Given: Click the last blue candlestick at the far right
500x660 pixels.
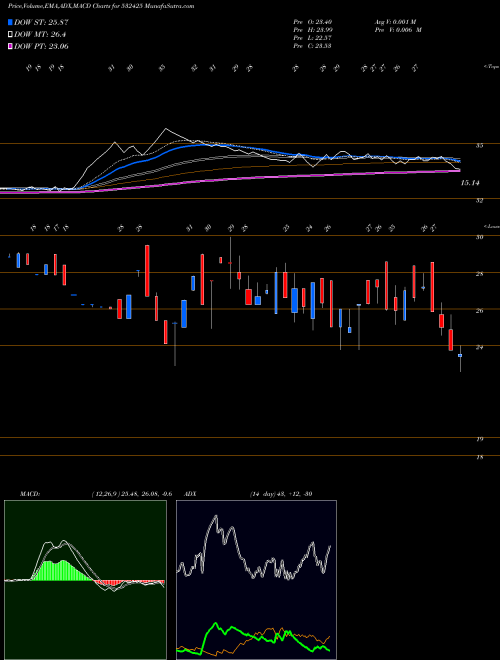Looking at the screenshot, I should pos(460,356).
